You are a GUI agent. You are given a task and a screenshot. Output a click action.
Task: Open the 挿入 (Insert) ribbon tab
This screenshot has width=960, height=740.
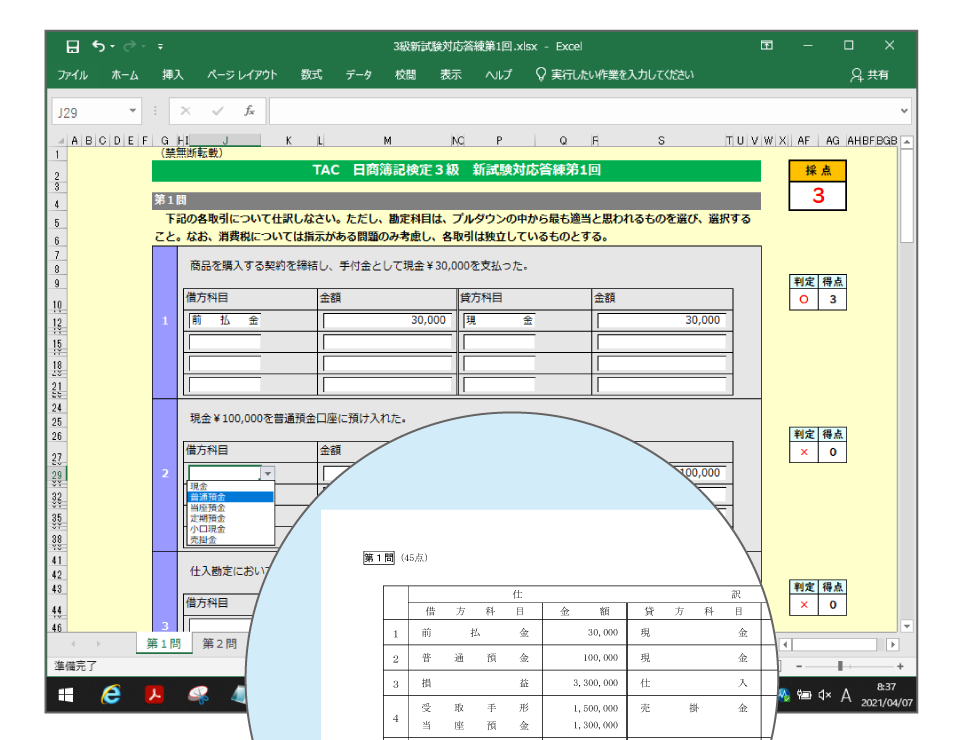173,75
